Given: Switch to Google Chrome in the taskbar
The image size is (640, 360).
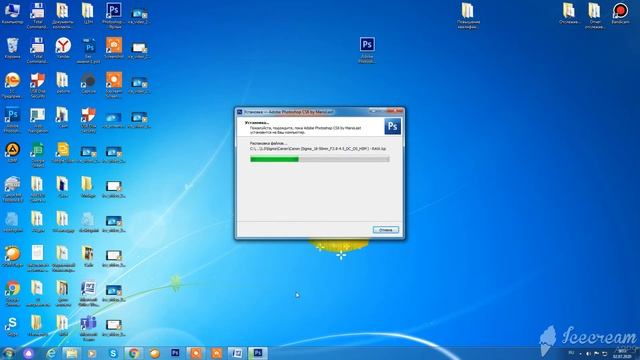Looking at the screenshot, I should [134, 353].
